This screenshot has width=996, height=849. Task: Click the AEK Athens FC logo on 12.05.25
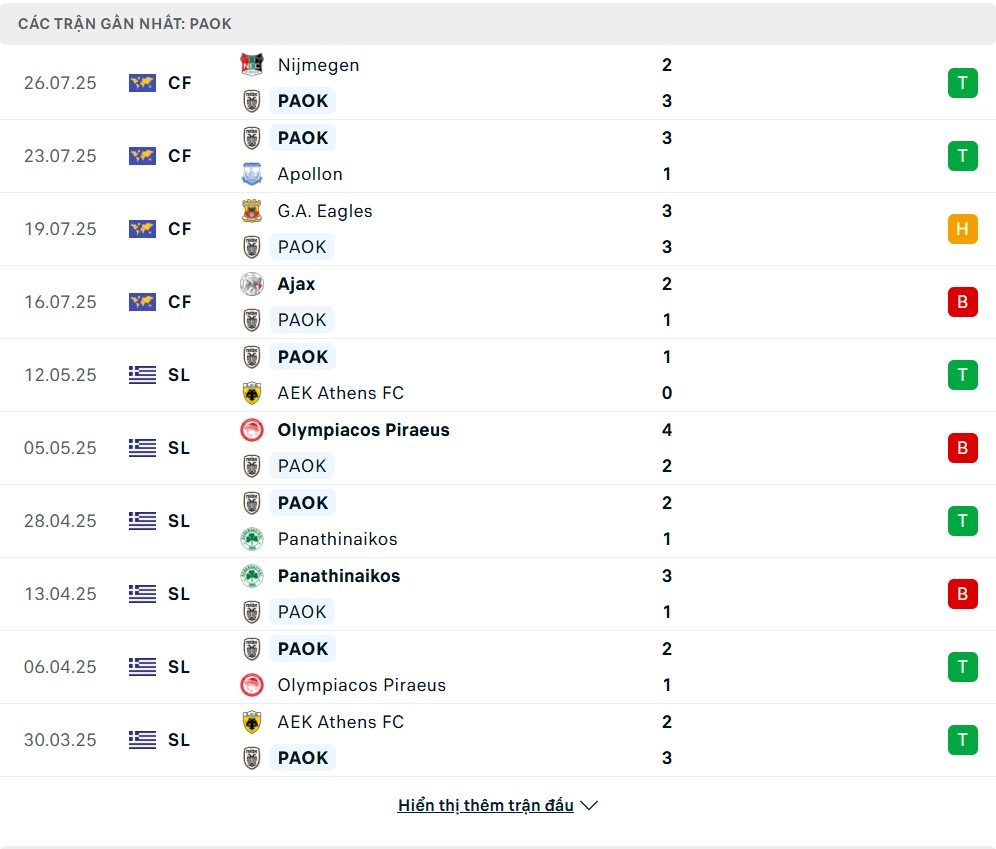point(252,393)
